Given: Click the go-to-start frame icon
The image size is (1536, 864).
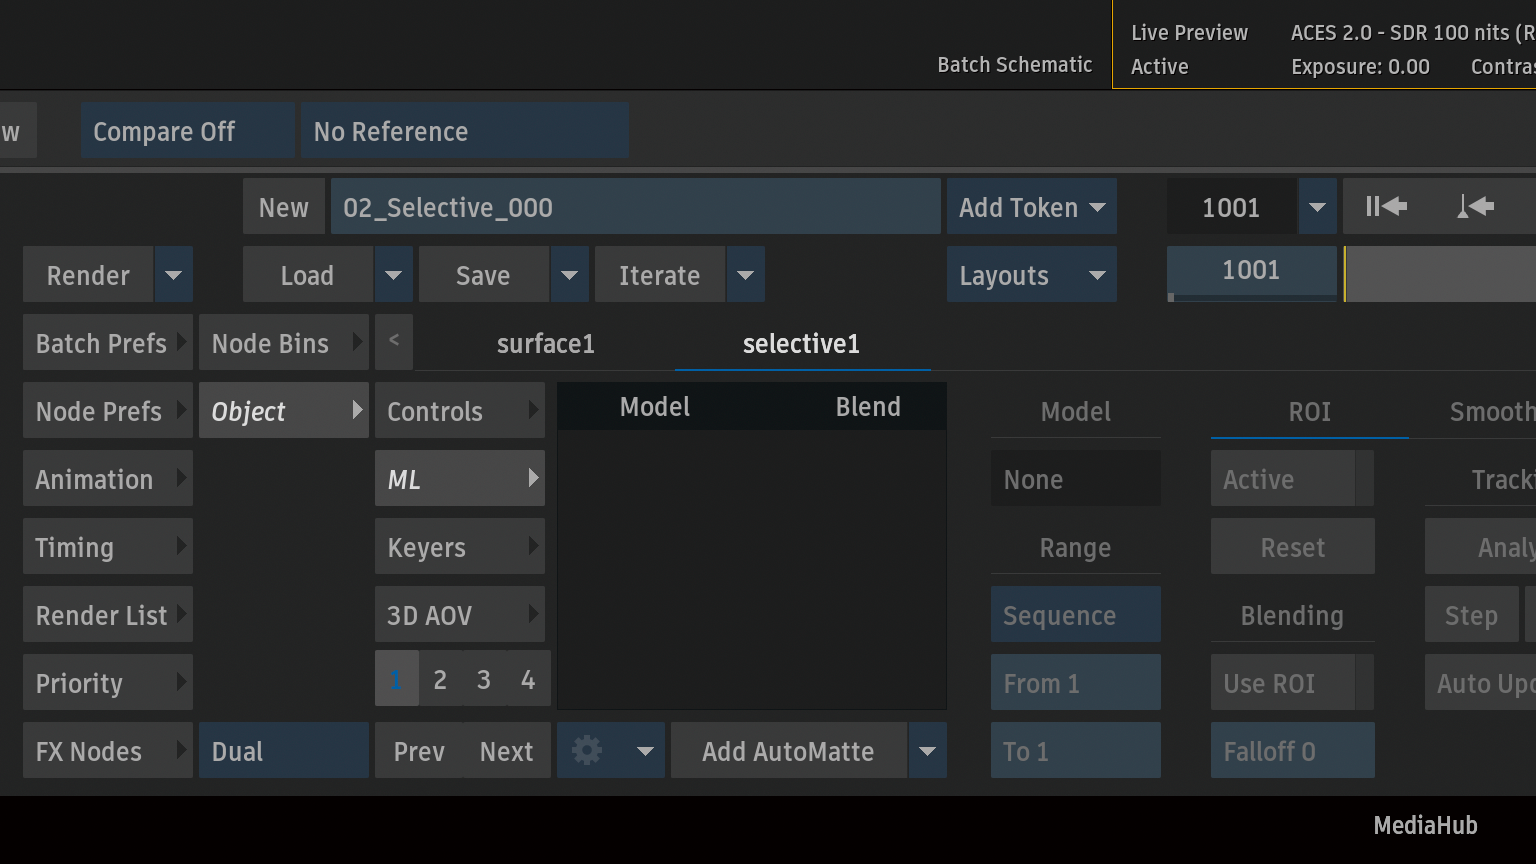Looking at the screenshot, I should pos(1386,207).
